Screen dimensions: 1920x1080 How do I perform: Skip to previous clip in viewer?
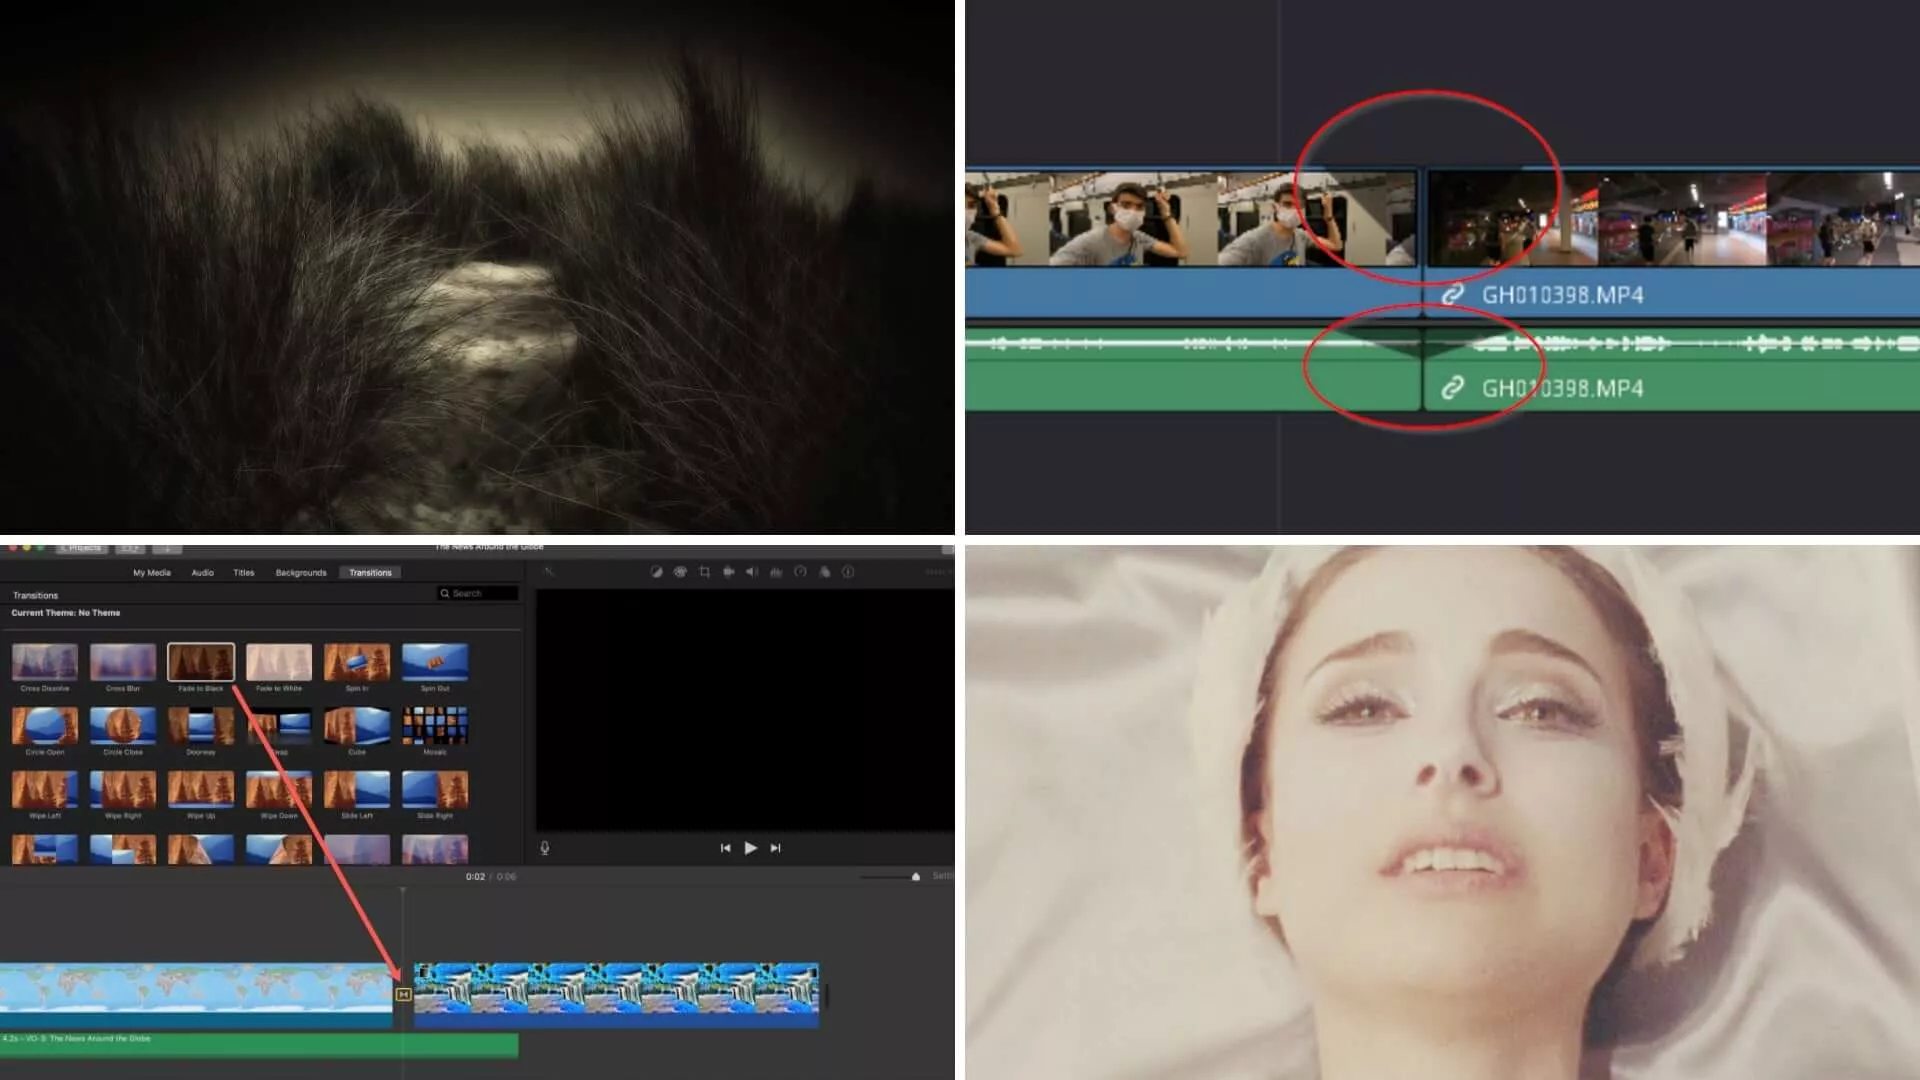tap(725, 848)
